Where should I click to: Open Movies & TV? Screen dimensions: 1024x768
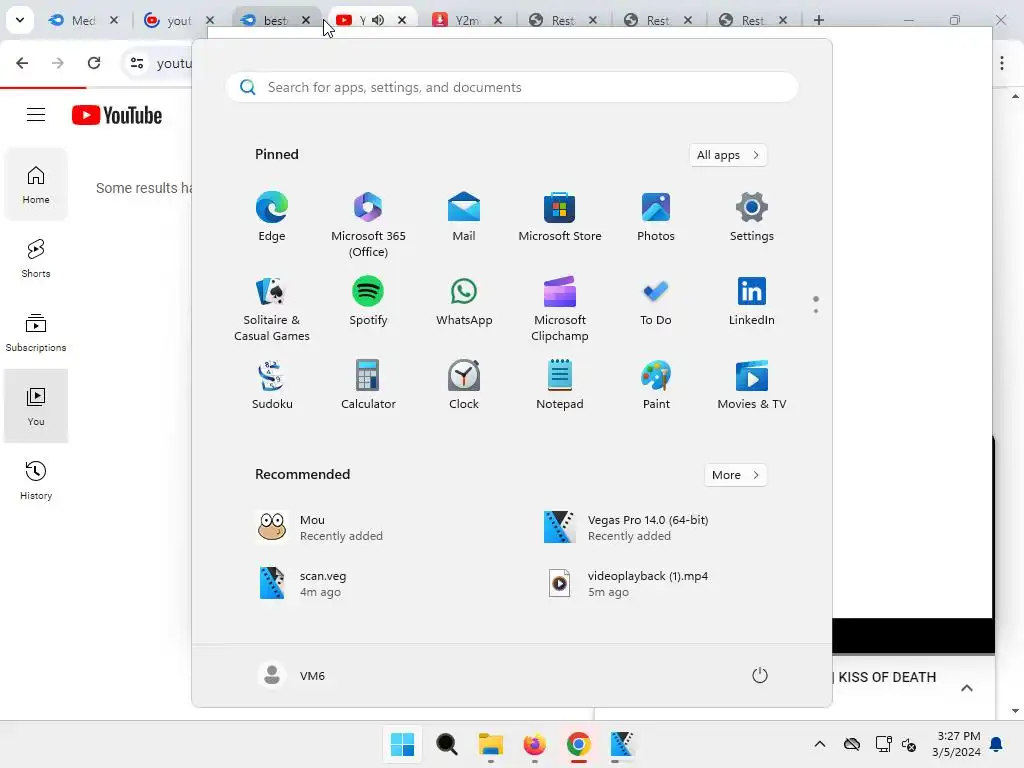(x=752, y=385)
